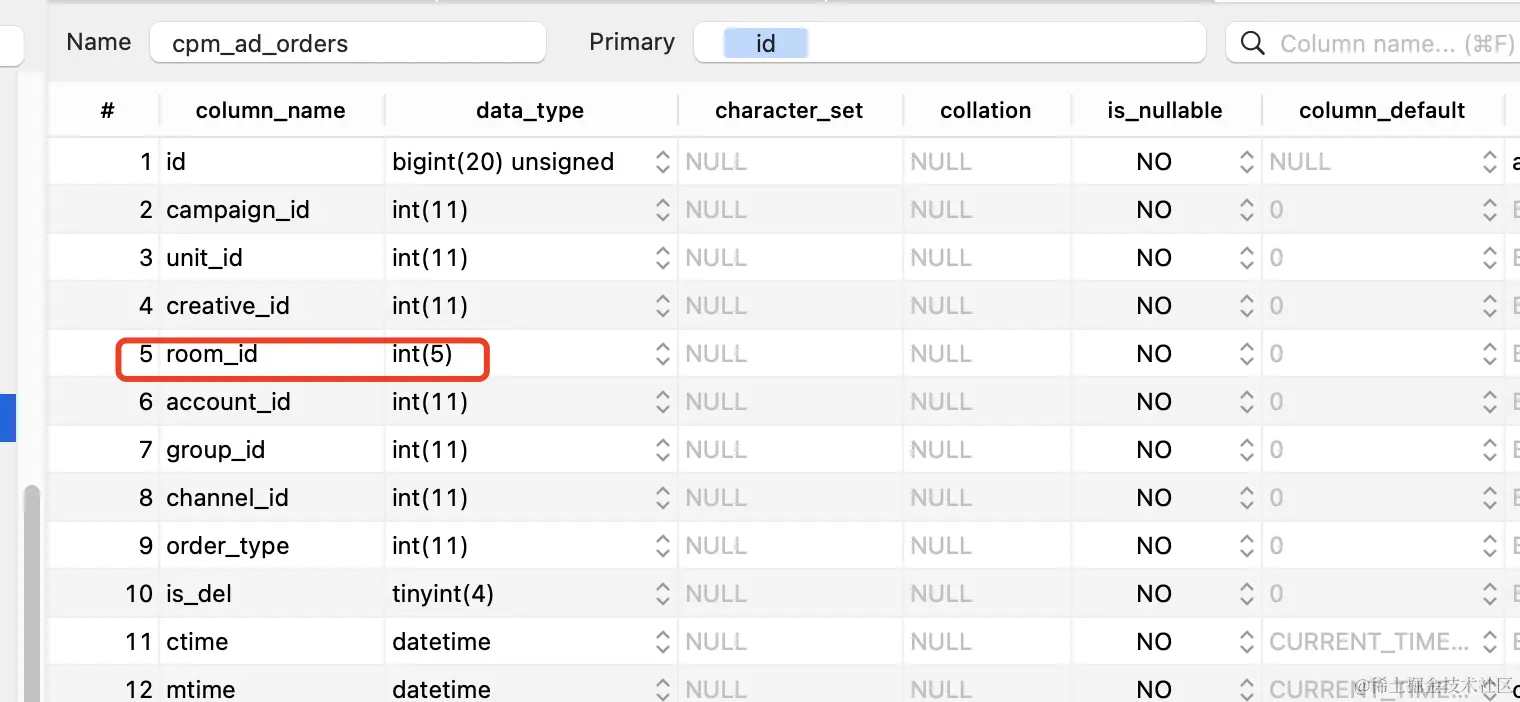Click is_nullable NO value of account_id row
The height and width of the screenshot is (702, 1520).
coord(1154,402)
